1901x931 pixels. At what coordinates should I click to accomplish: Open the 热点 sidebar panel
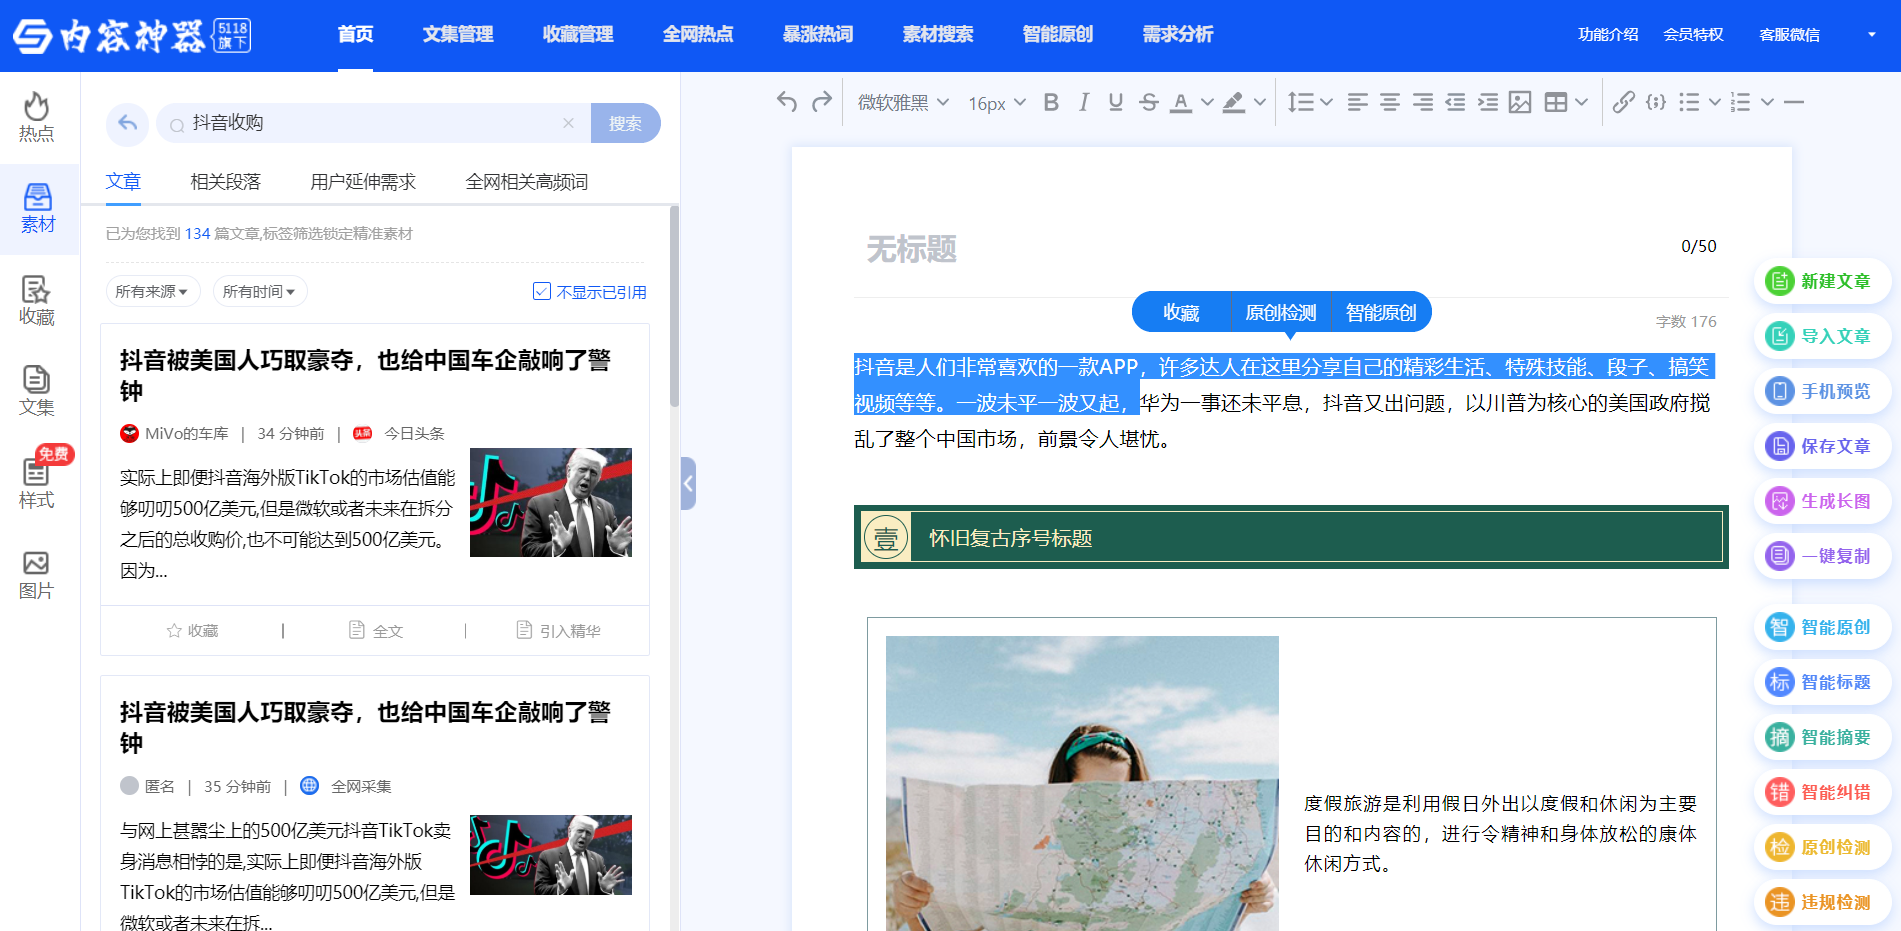point(37,117)
